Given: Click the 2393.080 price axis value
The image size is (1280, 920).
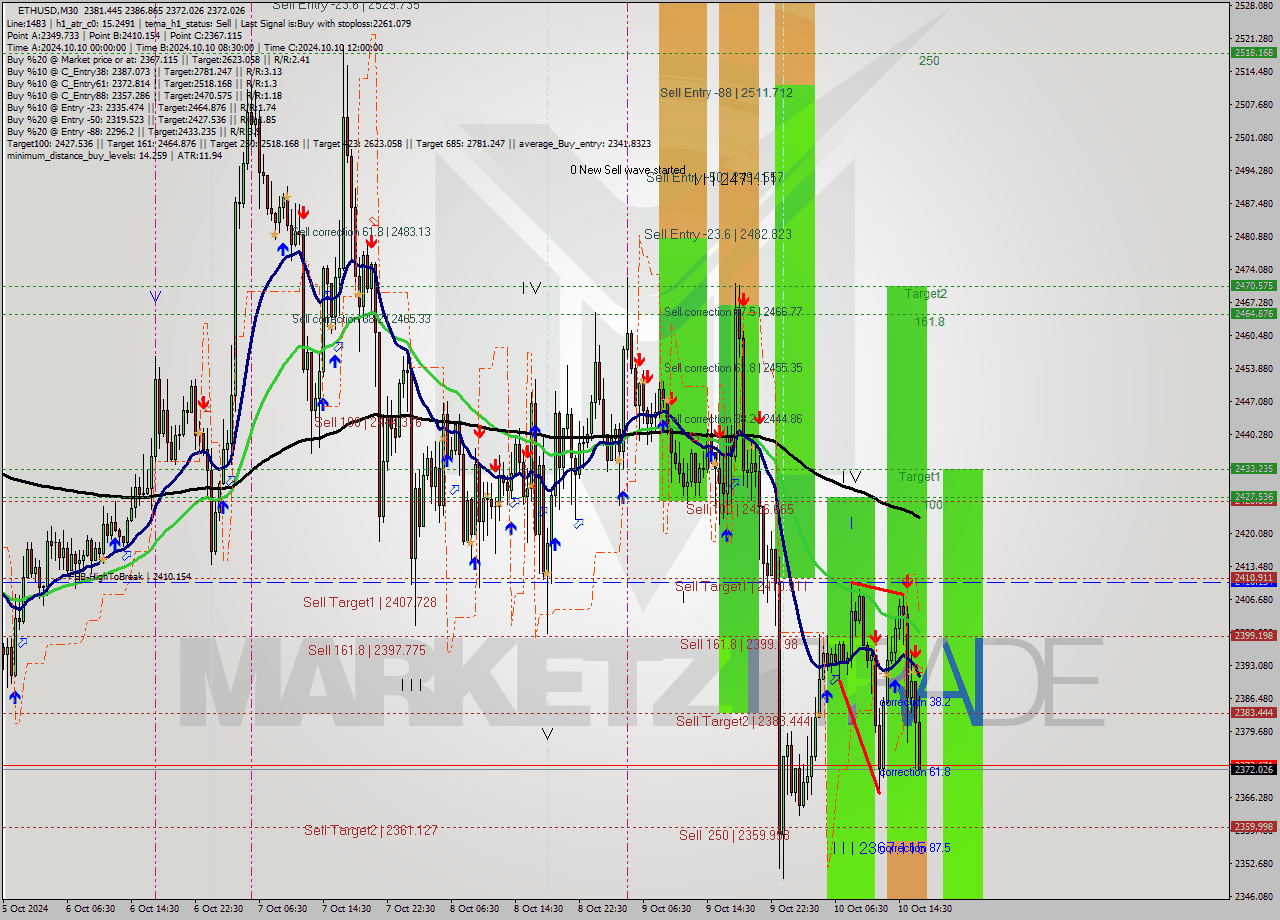Looking at the screenshot, I should pos(1253,665).
